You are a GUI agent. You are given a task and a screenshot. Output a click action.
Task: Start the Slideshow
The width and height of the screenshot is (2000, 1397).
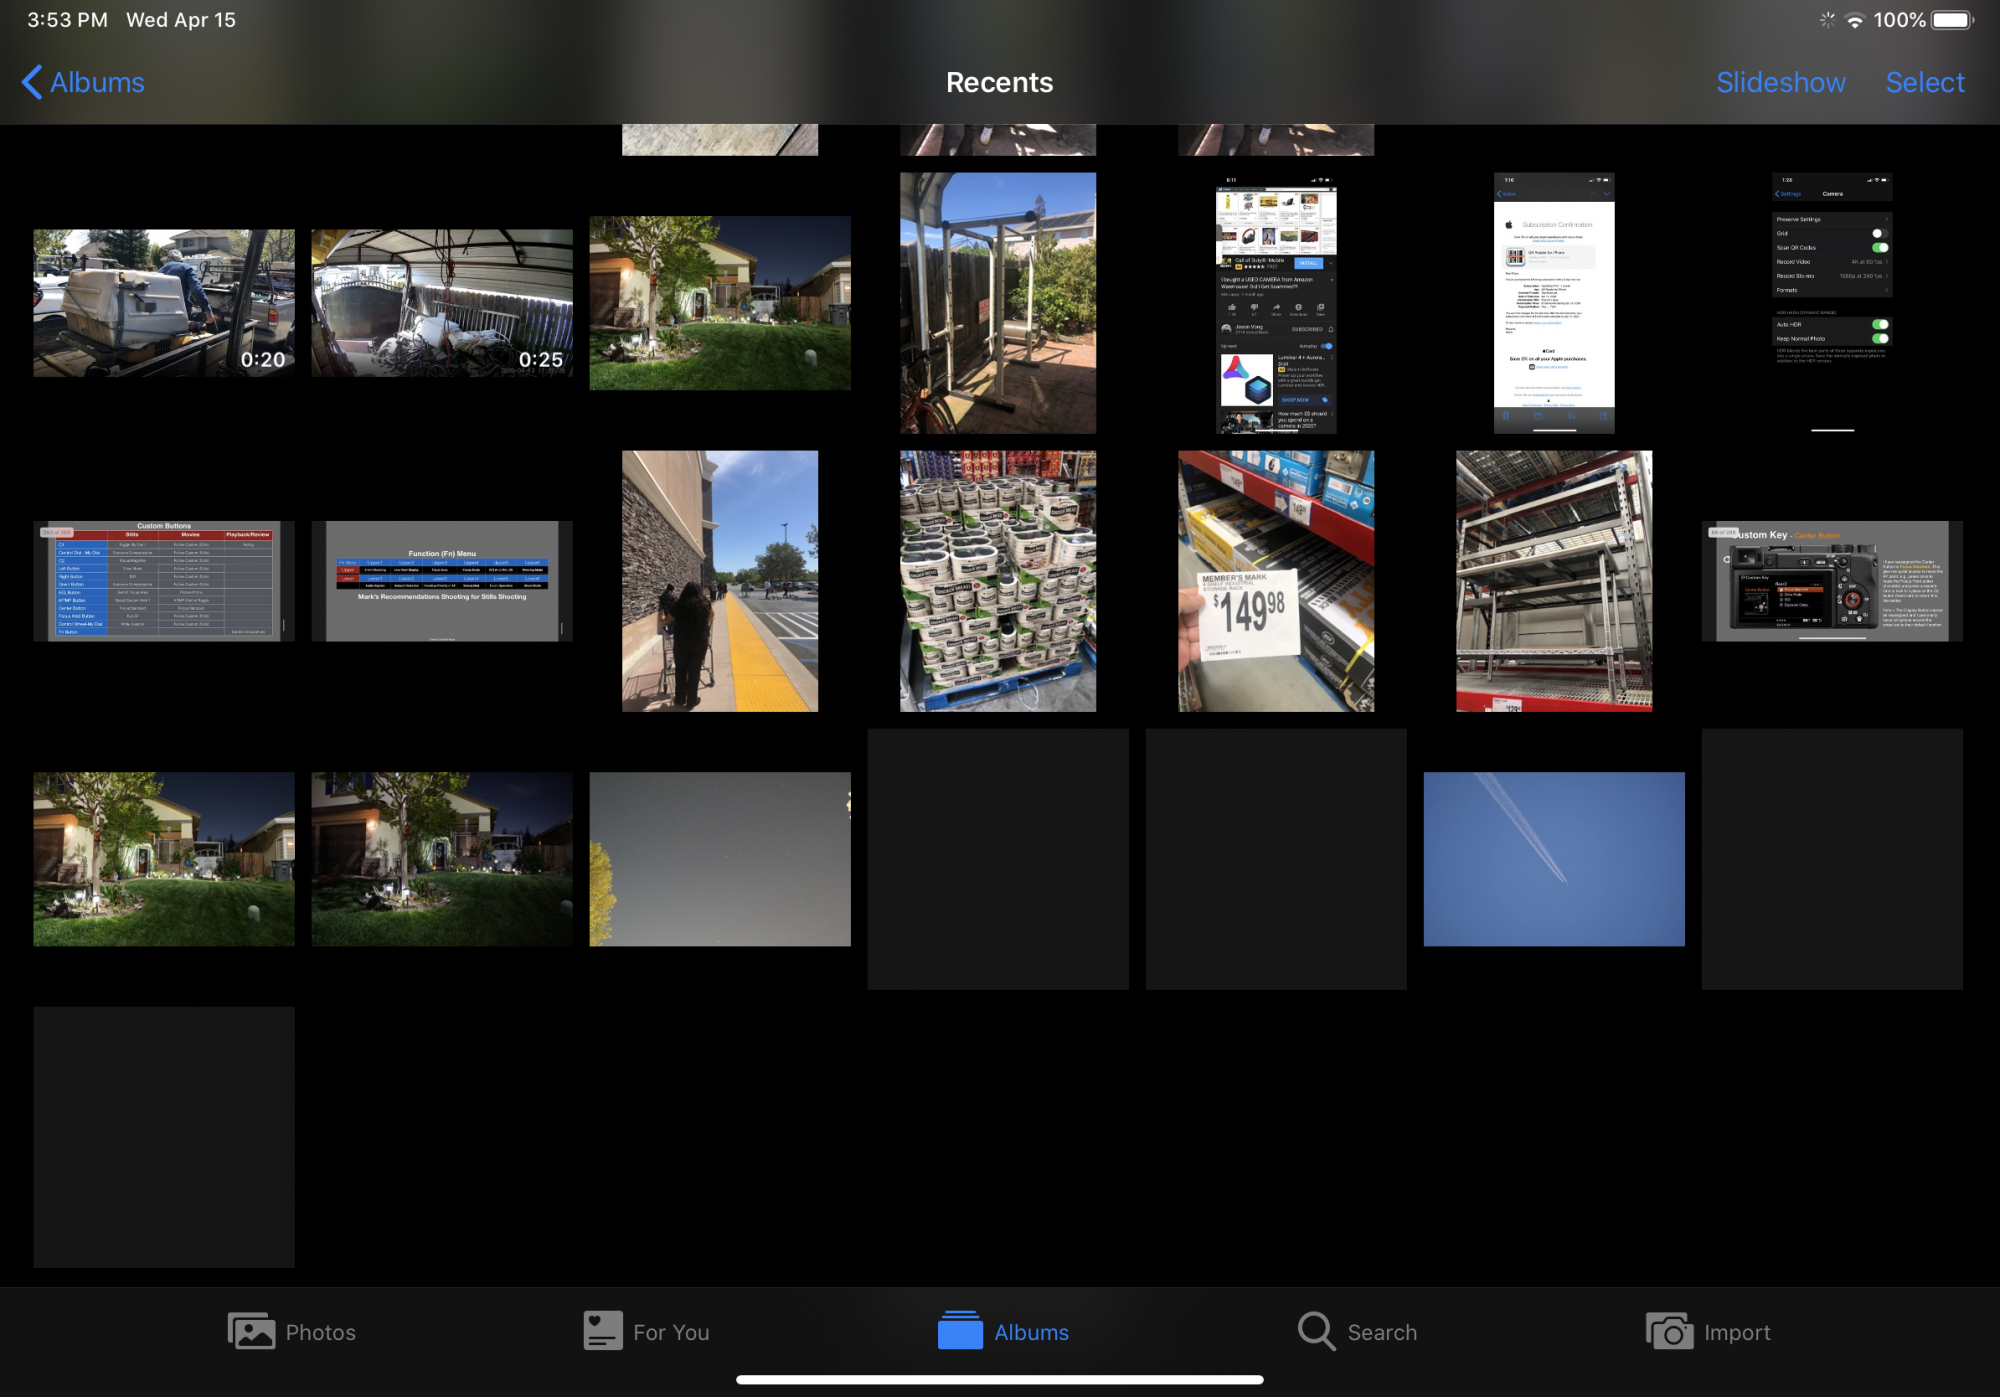click(1780, 82)
